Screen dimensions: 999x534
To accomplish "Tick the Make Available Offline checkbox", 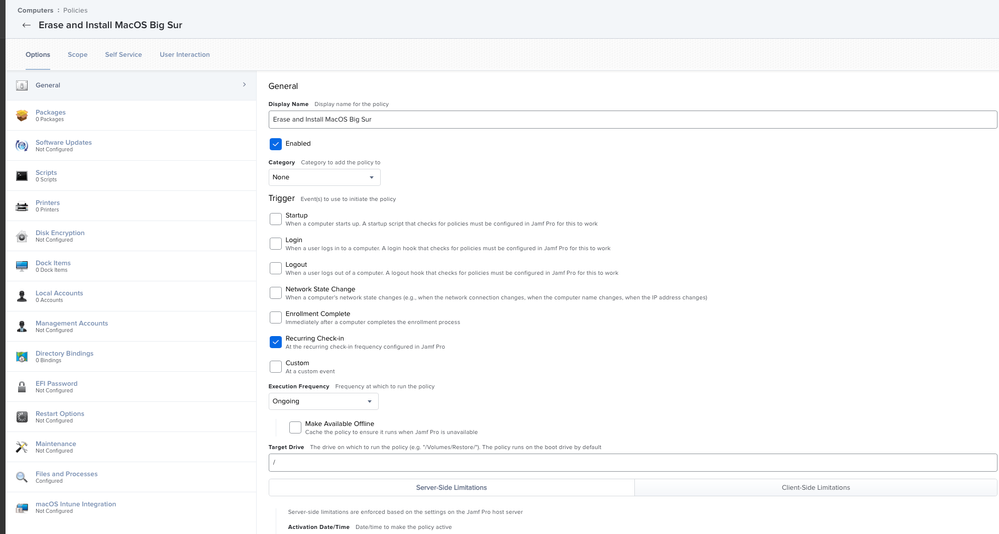I will pyautogui.click(x=295, y=428).
